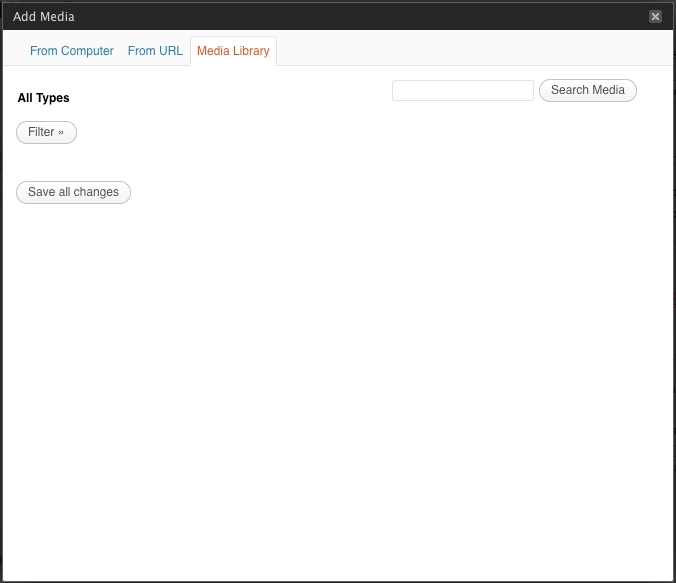Open the From URL tab
The height and width of the screenshot is (583, 676).
point(155,51)
